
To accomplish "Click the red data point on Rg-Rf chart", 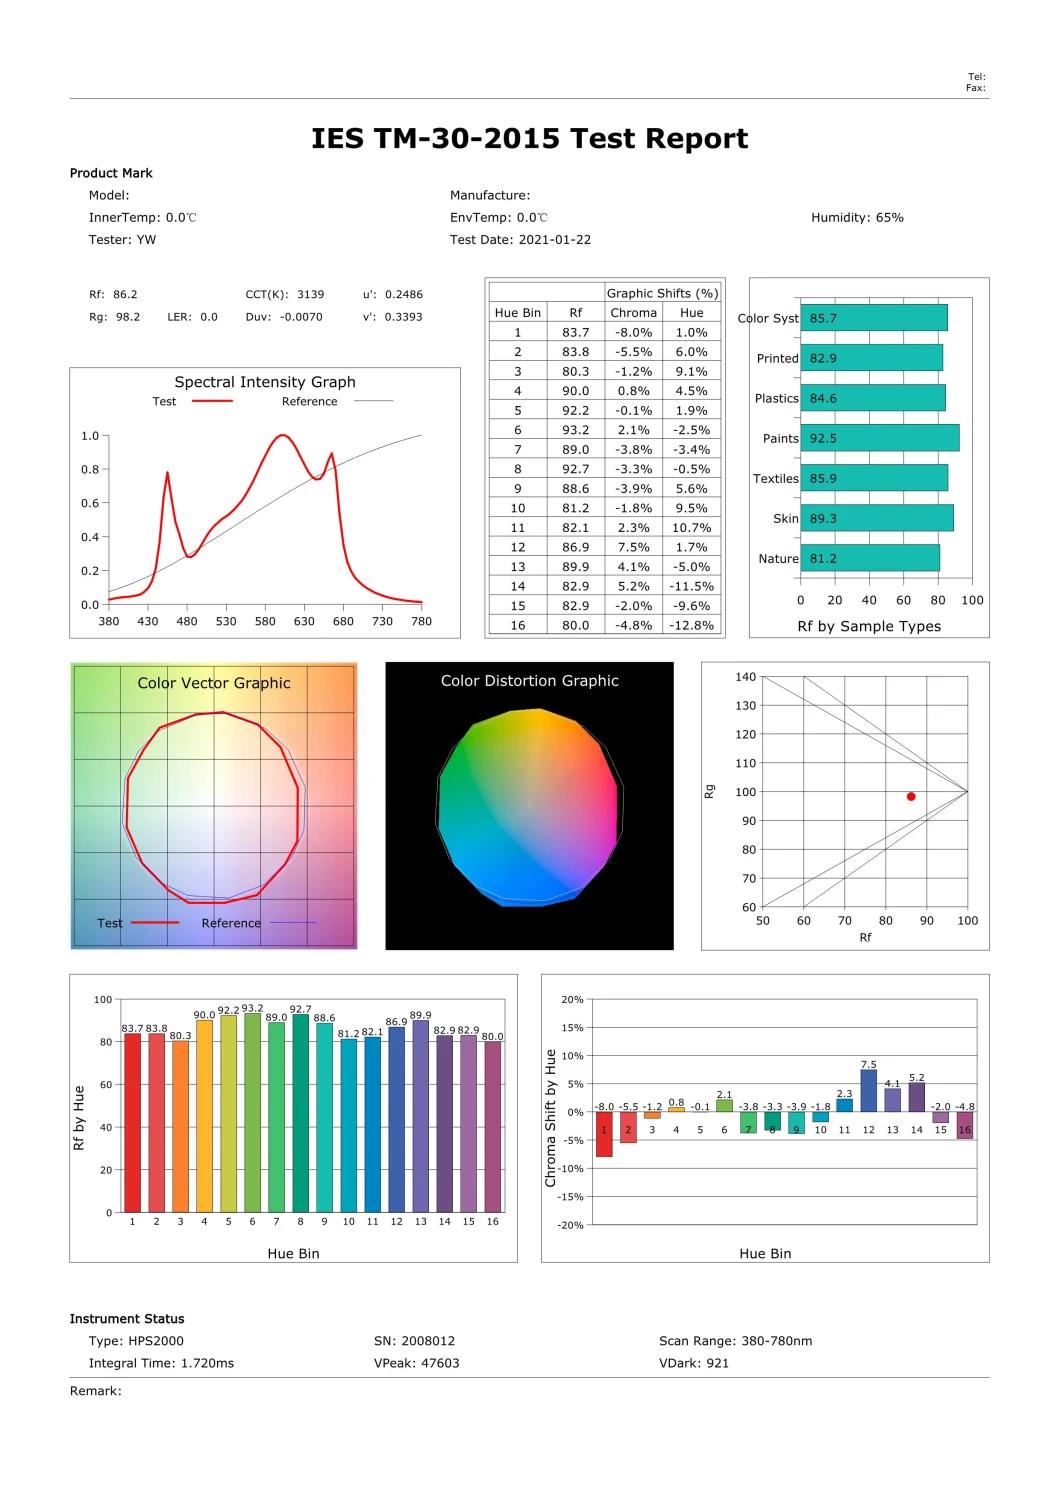I will tap(911, 797).
